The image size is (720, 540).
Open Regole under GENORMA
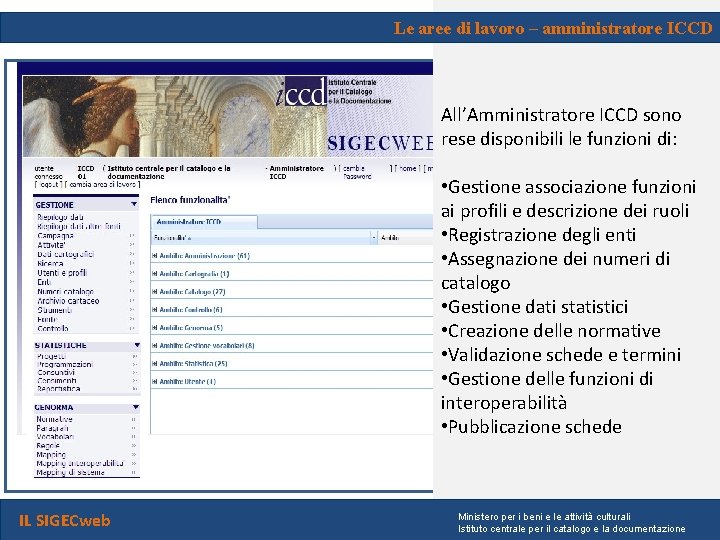coord(48,445)
